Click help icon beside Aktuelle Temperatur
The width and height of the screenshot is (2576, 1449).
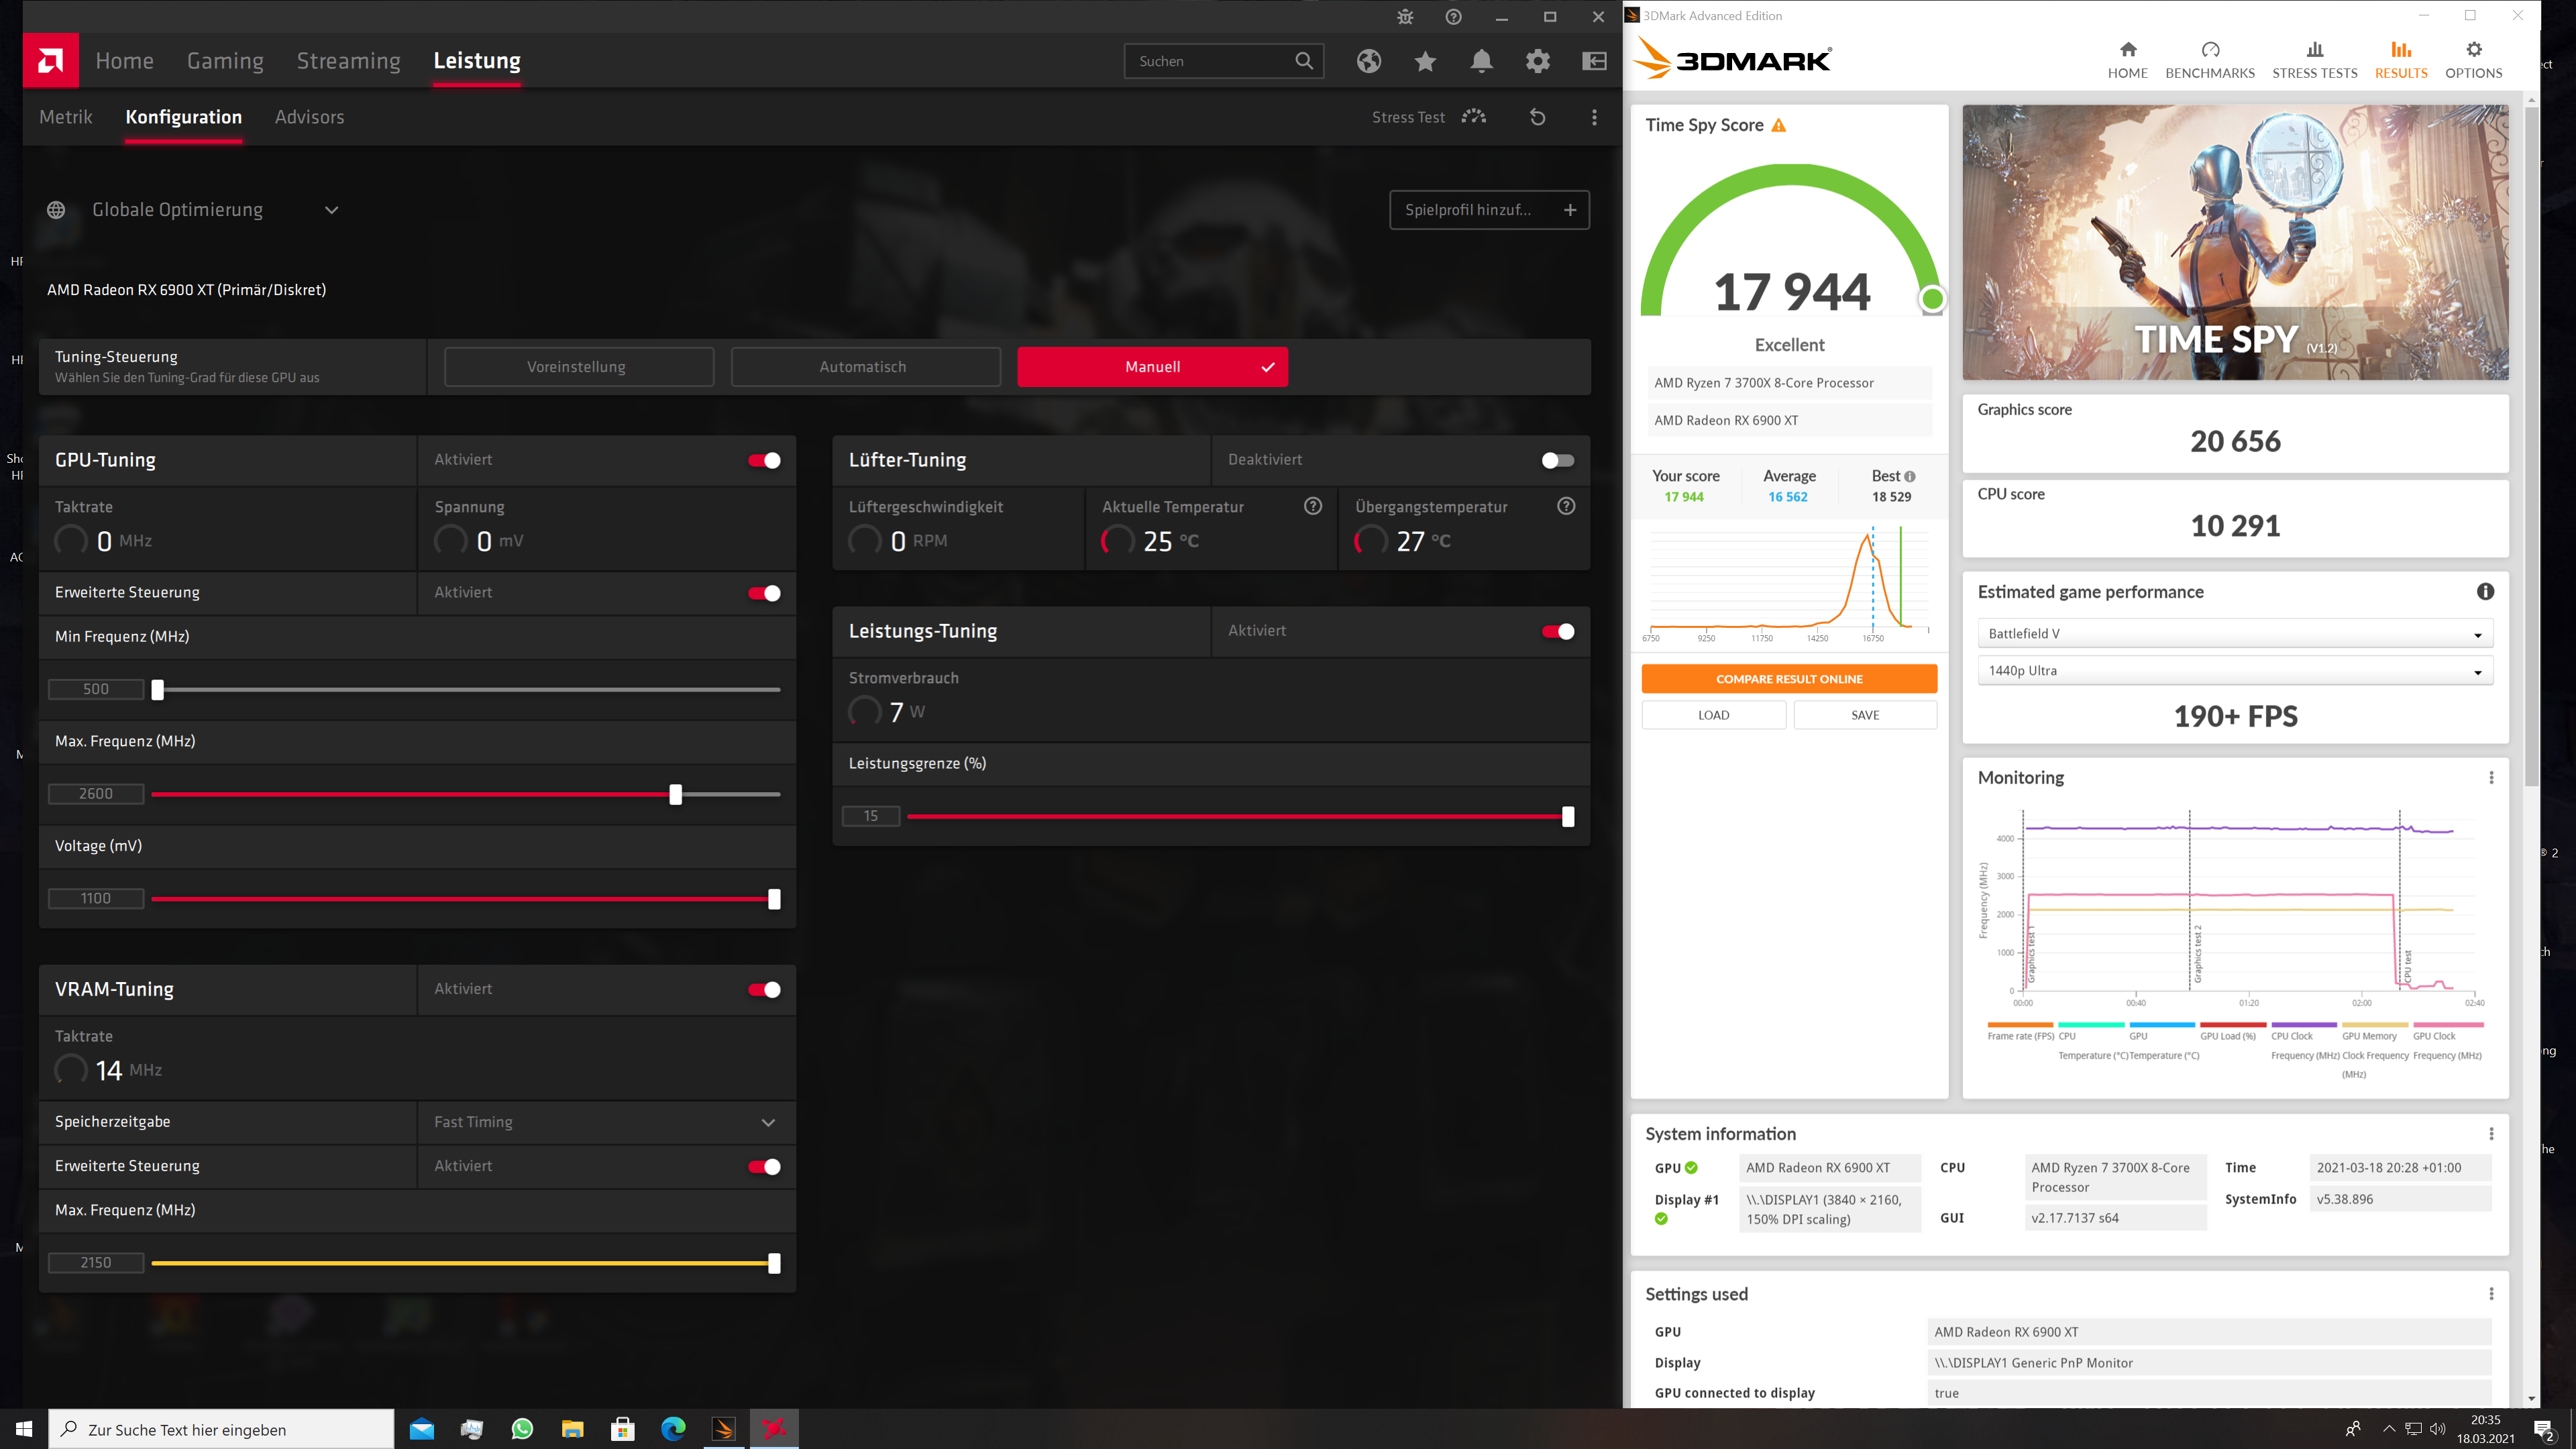click(x=1312, y=506)
